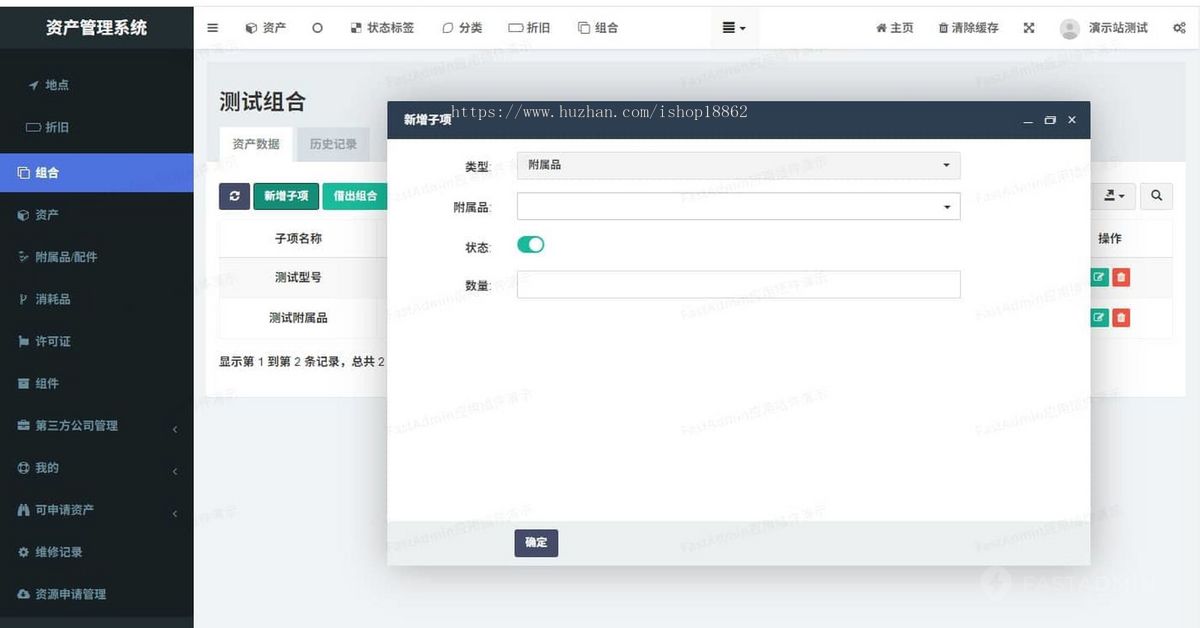Screen dimensions: 1200x628
Task: Open the 主页 home icon
Action: [x=880, y=28]
